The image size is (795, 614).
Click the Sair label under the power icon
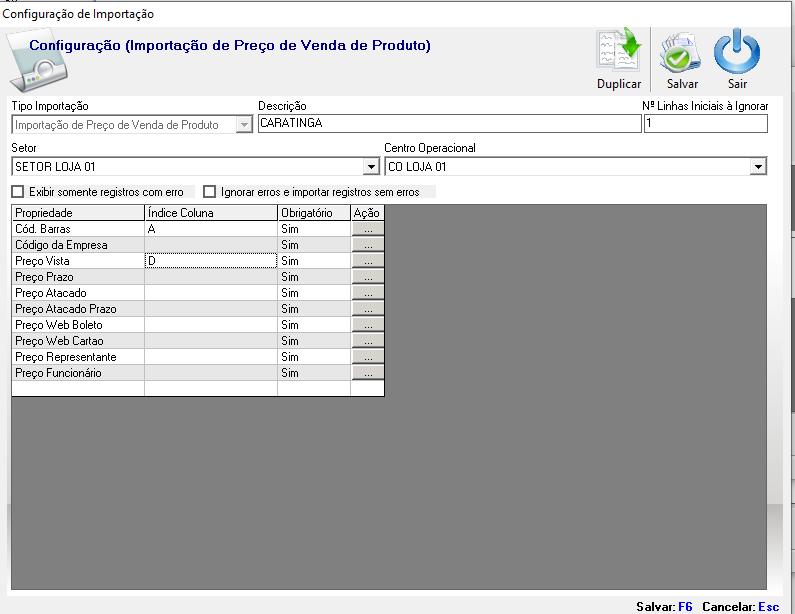pos(737,84)
